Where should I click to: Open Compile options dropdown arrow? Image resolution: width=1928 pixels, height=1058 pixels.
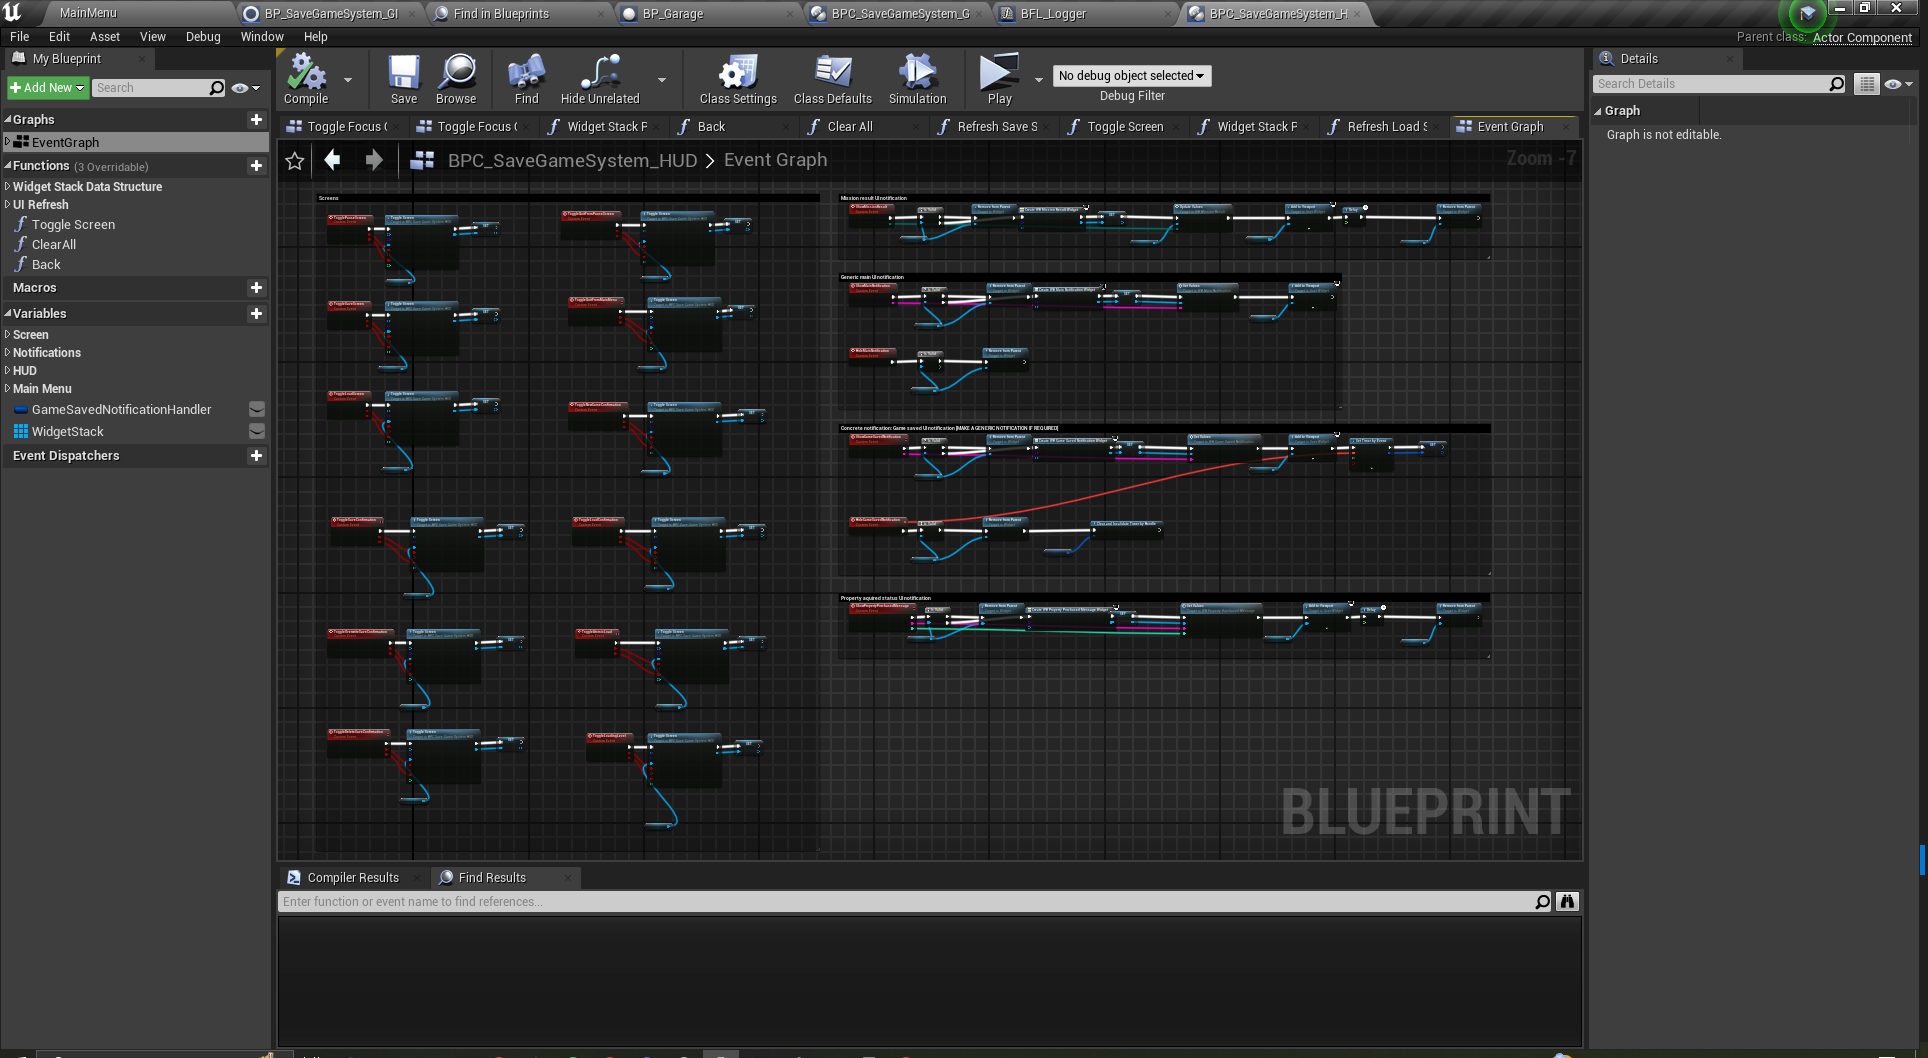(x=348, y=80)
